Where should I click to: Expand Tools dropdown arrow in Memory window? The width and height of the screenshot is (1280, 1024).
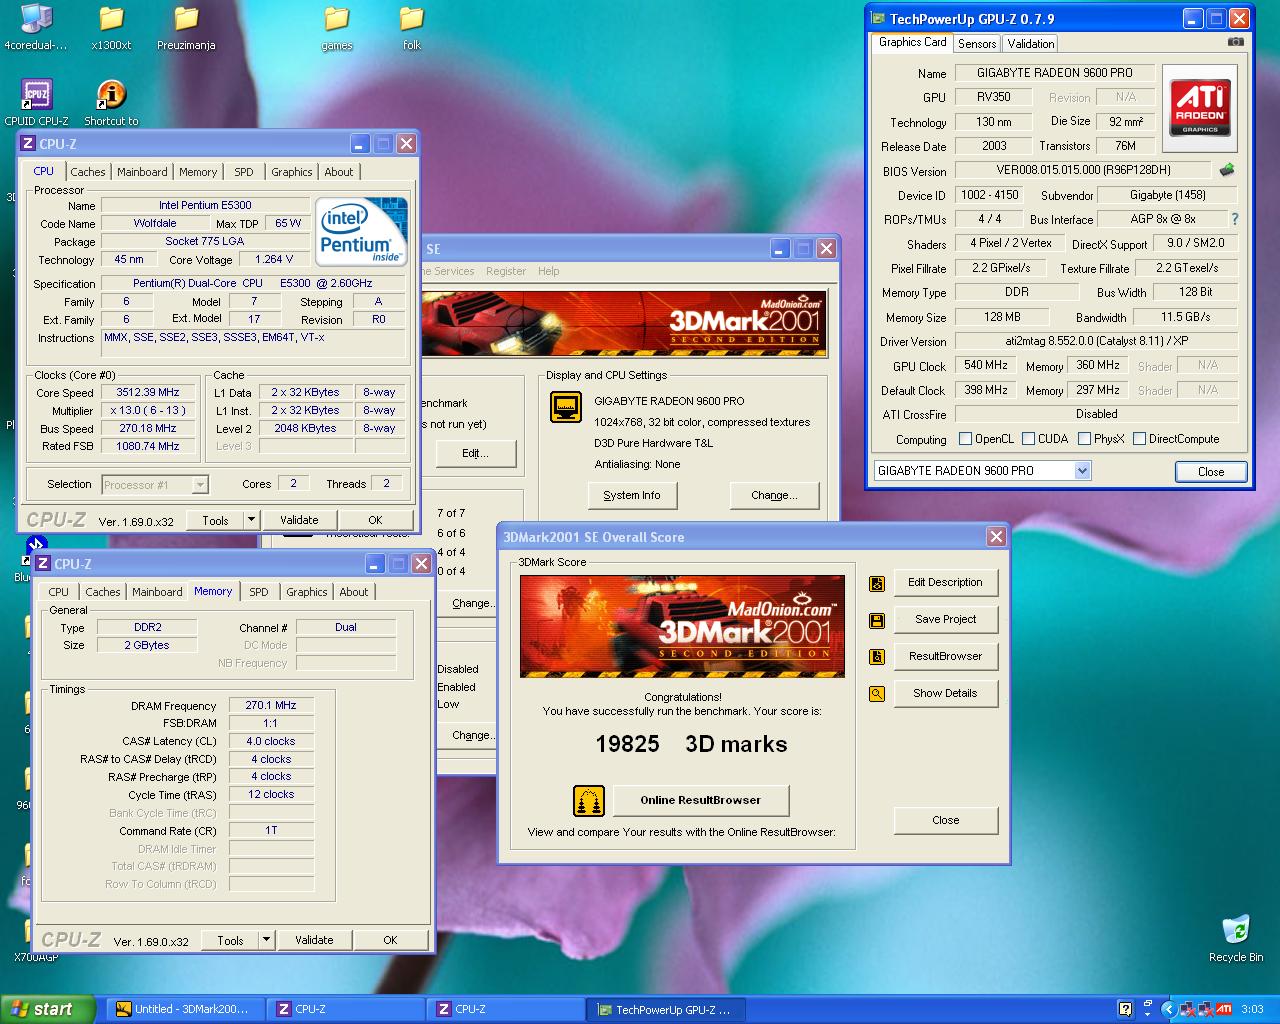point(266,940)
